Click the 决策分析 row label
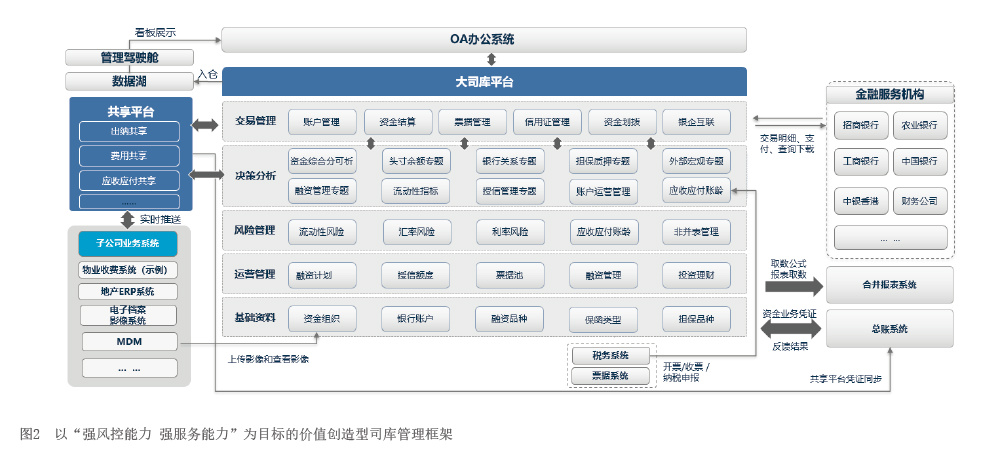Image resolution: width=983 pixels, height=470 pixels. (255, 176)
